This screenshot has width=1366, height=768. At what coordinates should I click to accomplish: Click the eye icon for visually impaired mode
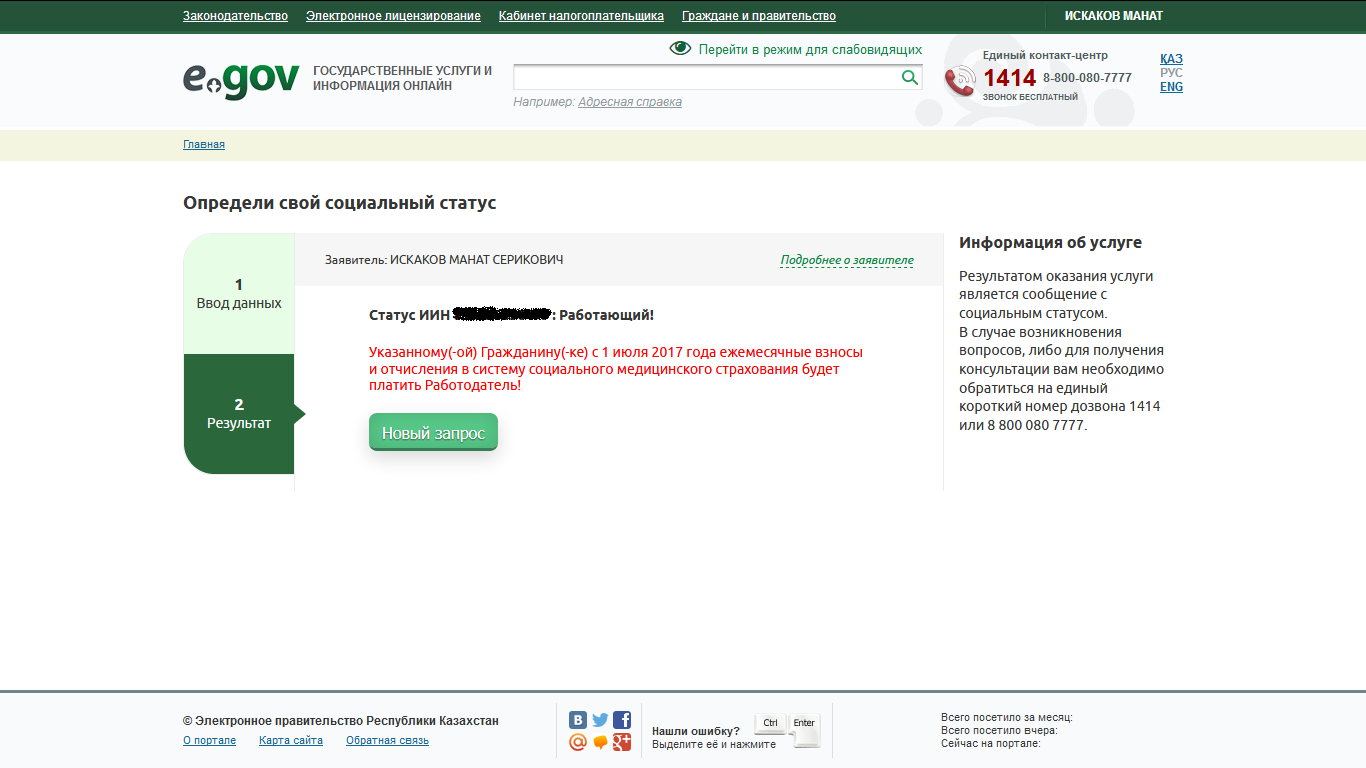680,48
